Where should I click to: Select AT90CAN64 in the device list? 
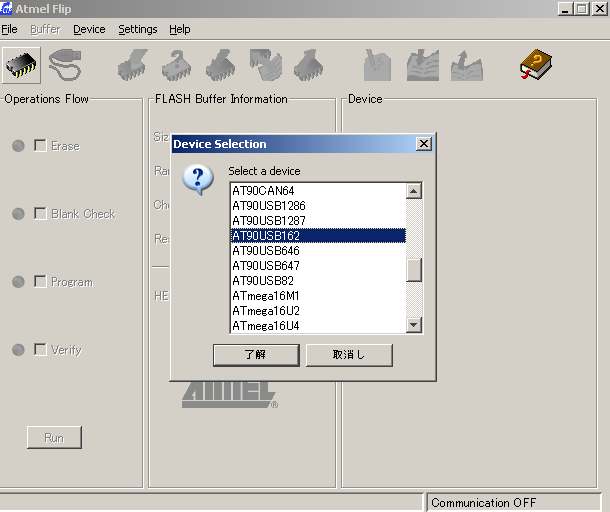click(318, 191)
